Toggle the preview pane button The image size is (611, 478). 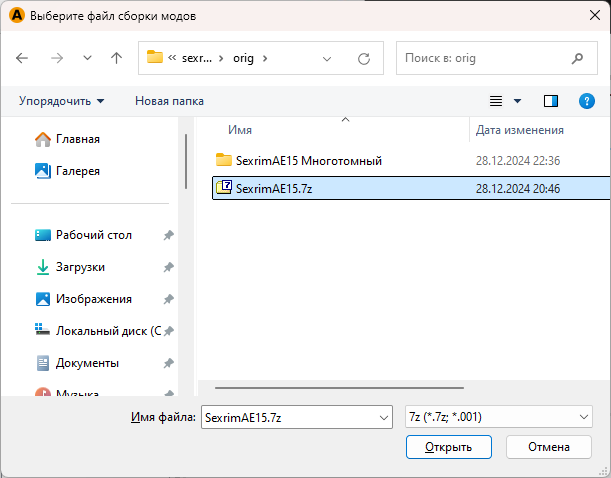[550, 101]
